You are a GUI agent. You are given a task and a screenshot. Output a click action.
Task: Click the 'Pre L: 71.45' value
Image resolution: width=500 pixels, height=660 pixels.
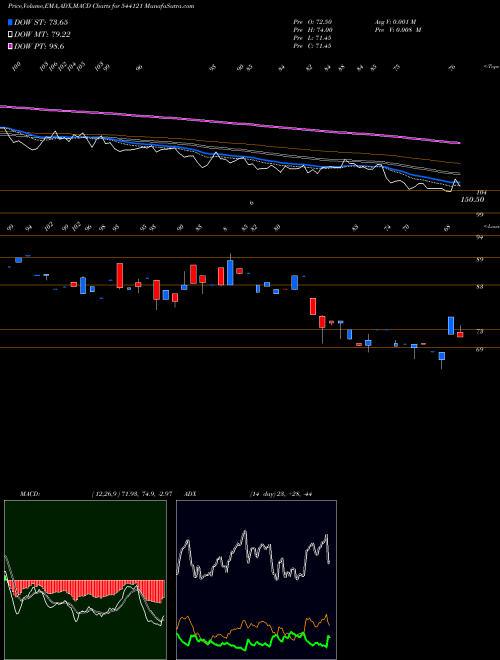tap(313, 38)
